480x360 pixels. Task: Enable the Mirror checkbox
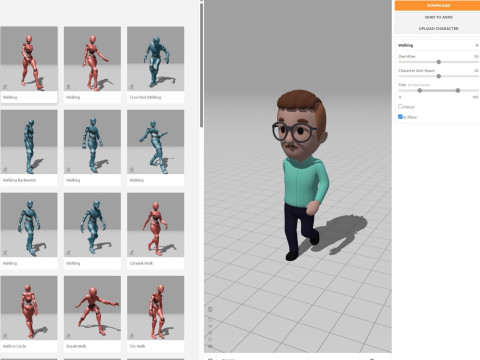pyautogui.click(x=400, y=106)
